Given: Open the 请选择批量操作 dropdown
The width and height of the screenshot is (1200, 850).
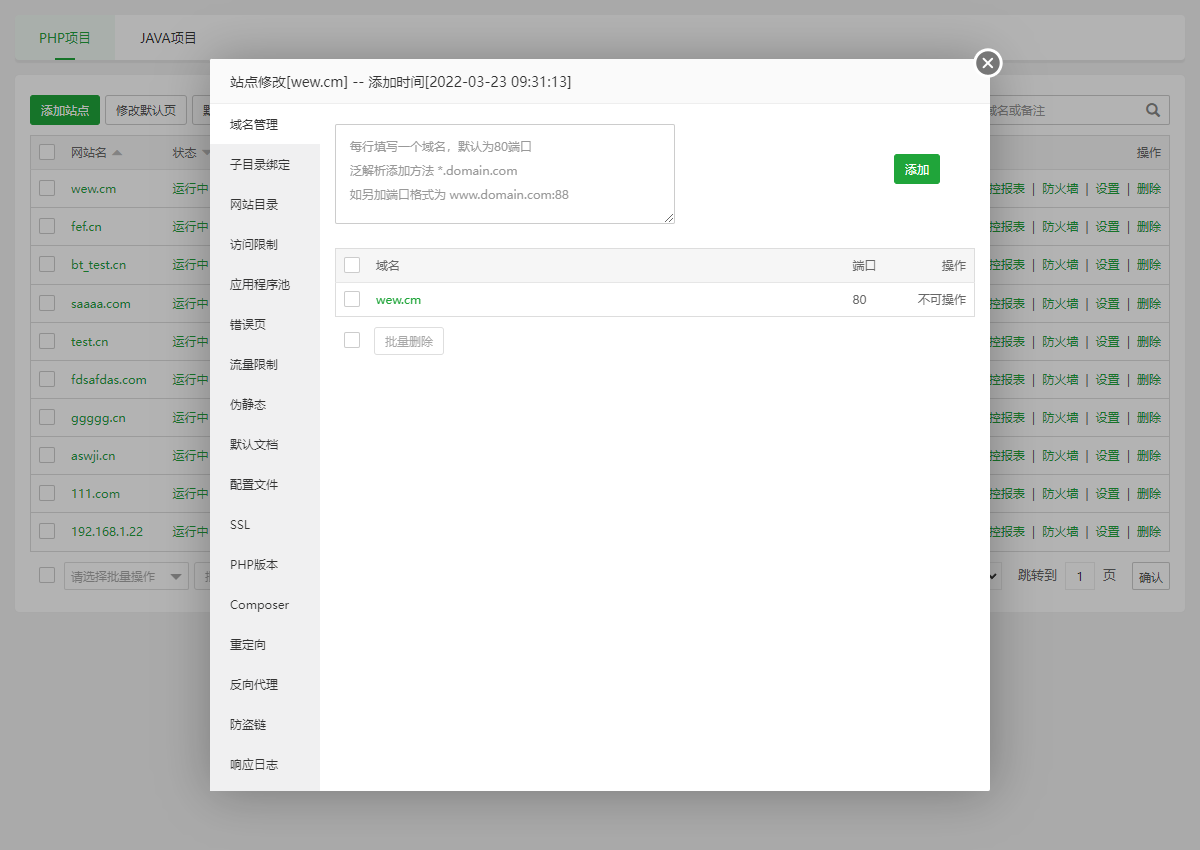Looking at the screenshot, I should click(x=126, y=576).
